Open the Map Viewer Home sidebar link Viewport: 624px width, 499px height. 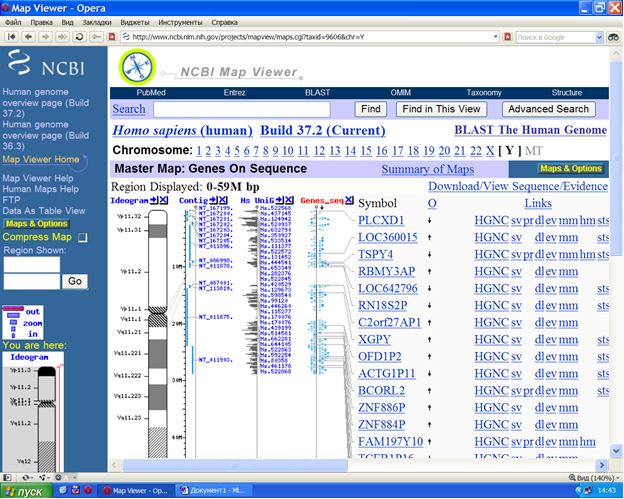click(41, 160)
